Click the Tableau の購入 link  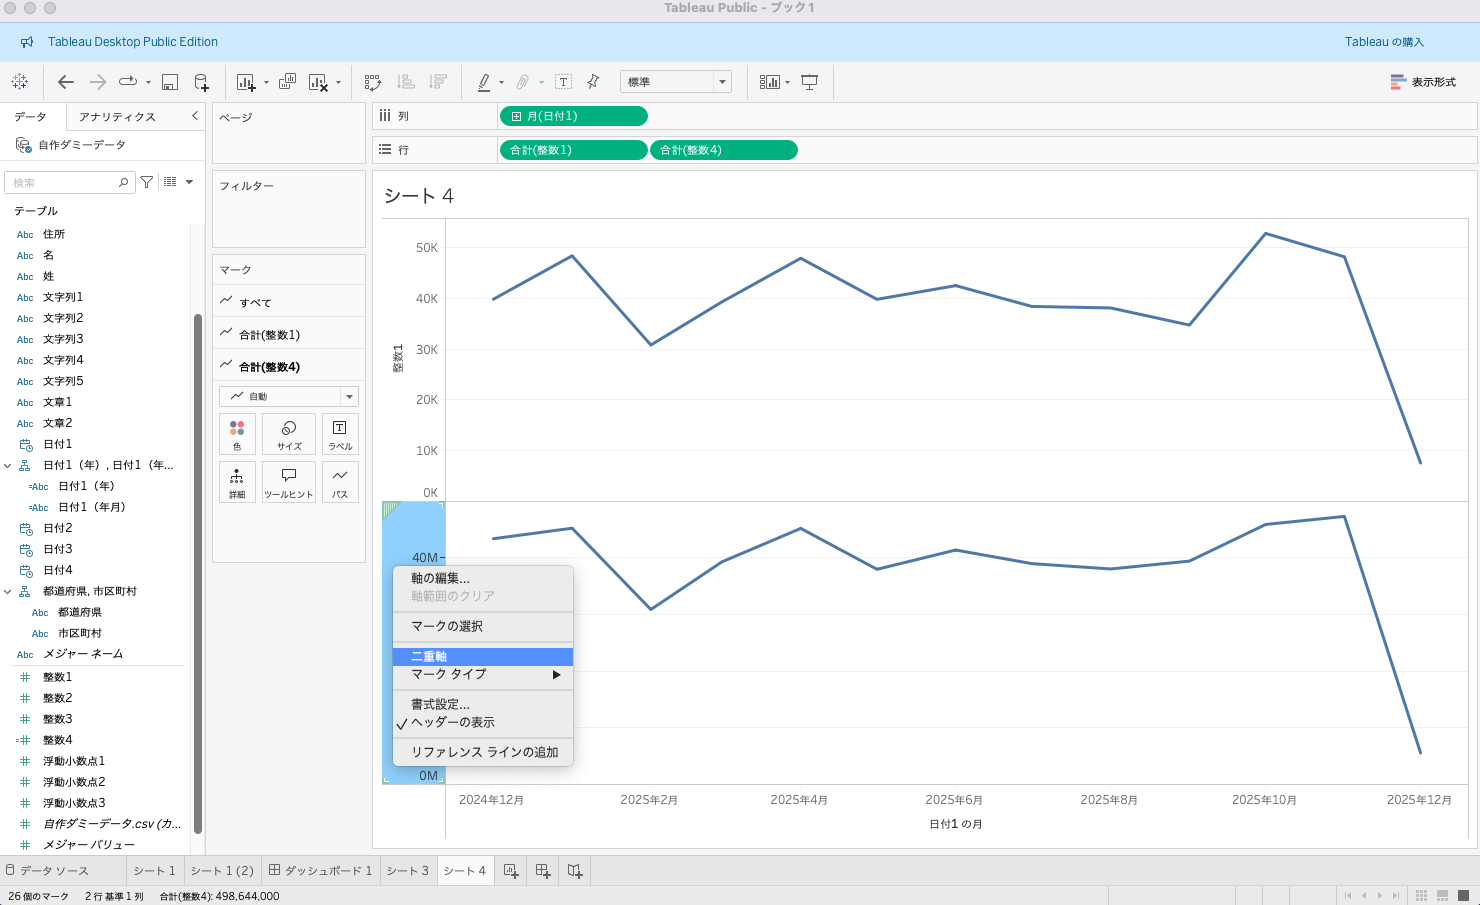pyautogui.click(x=1384, y=42)
